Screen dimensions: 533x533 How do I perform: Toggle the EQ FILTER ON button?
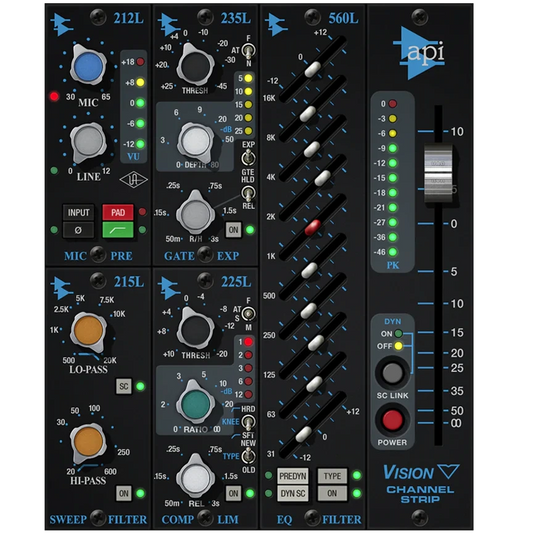(x=332, y=494)
